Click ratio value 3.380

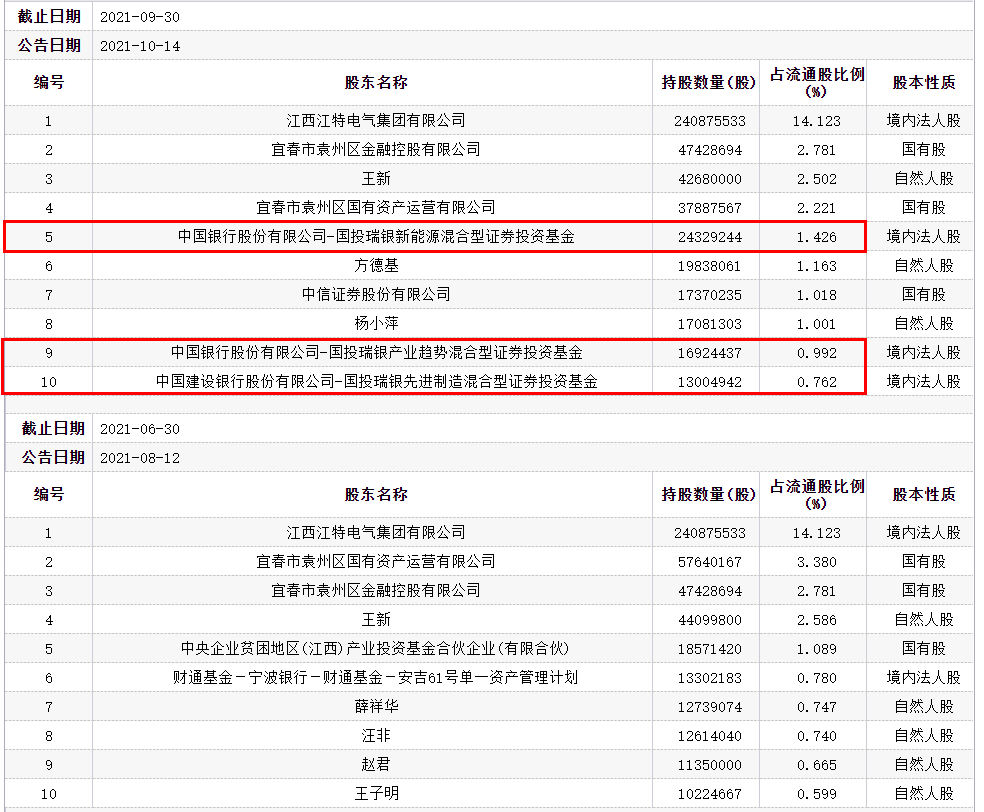tap(816, 562)
